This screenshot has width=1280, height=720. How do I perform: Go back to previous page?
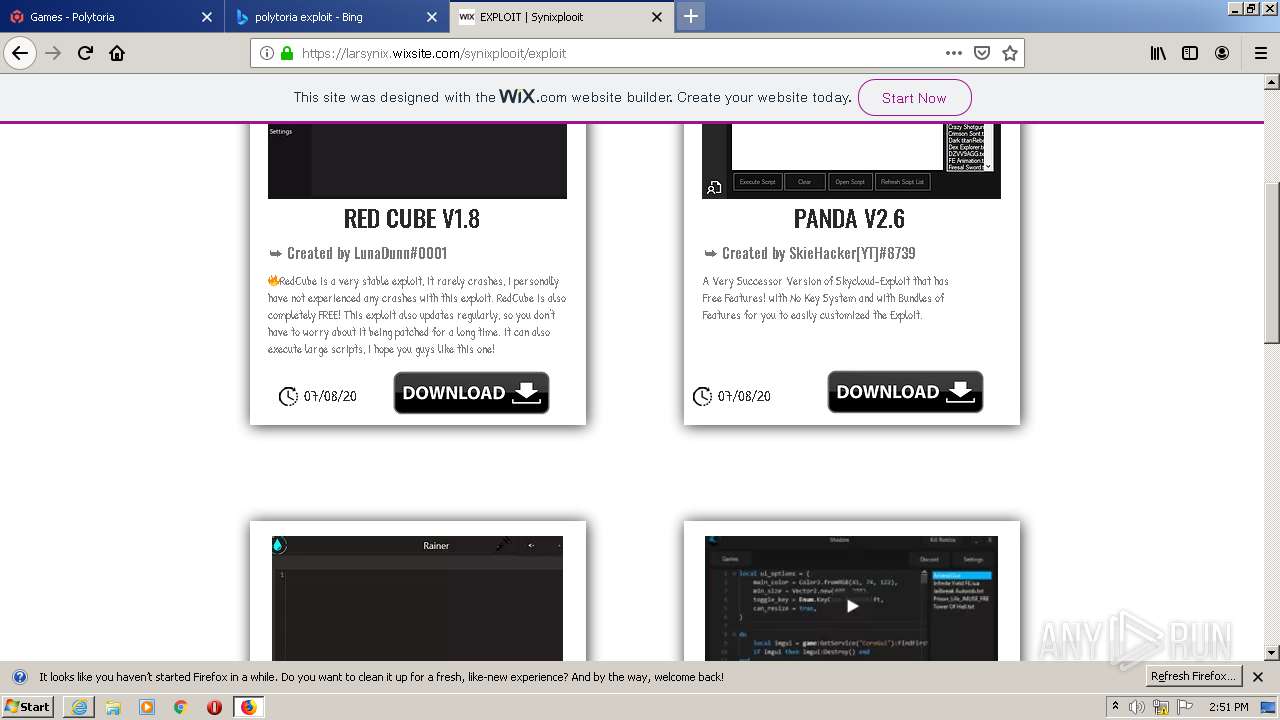pyautogui.click(x=20, y=53)
